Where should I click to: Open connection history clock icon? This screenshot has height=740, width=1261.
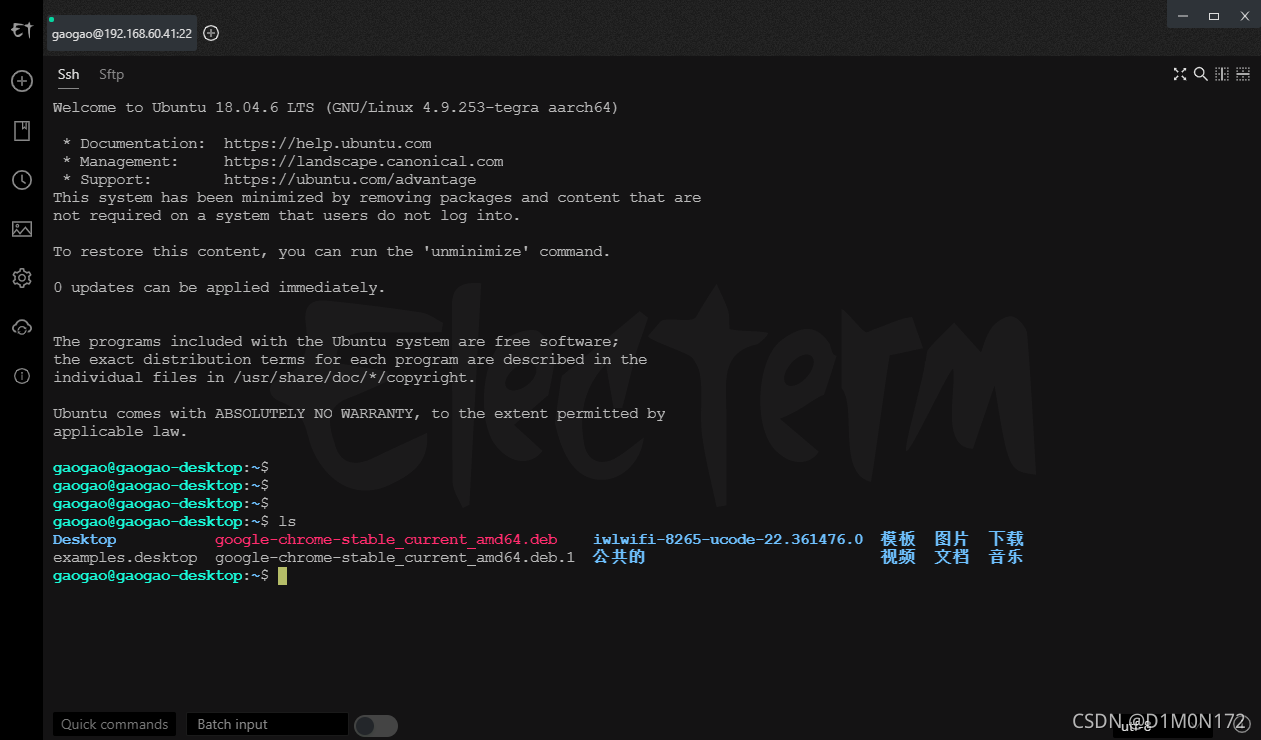point(22,180)
